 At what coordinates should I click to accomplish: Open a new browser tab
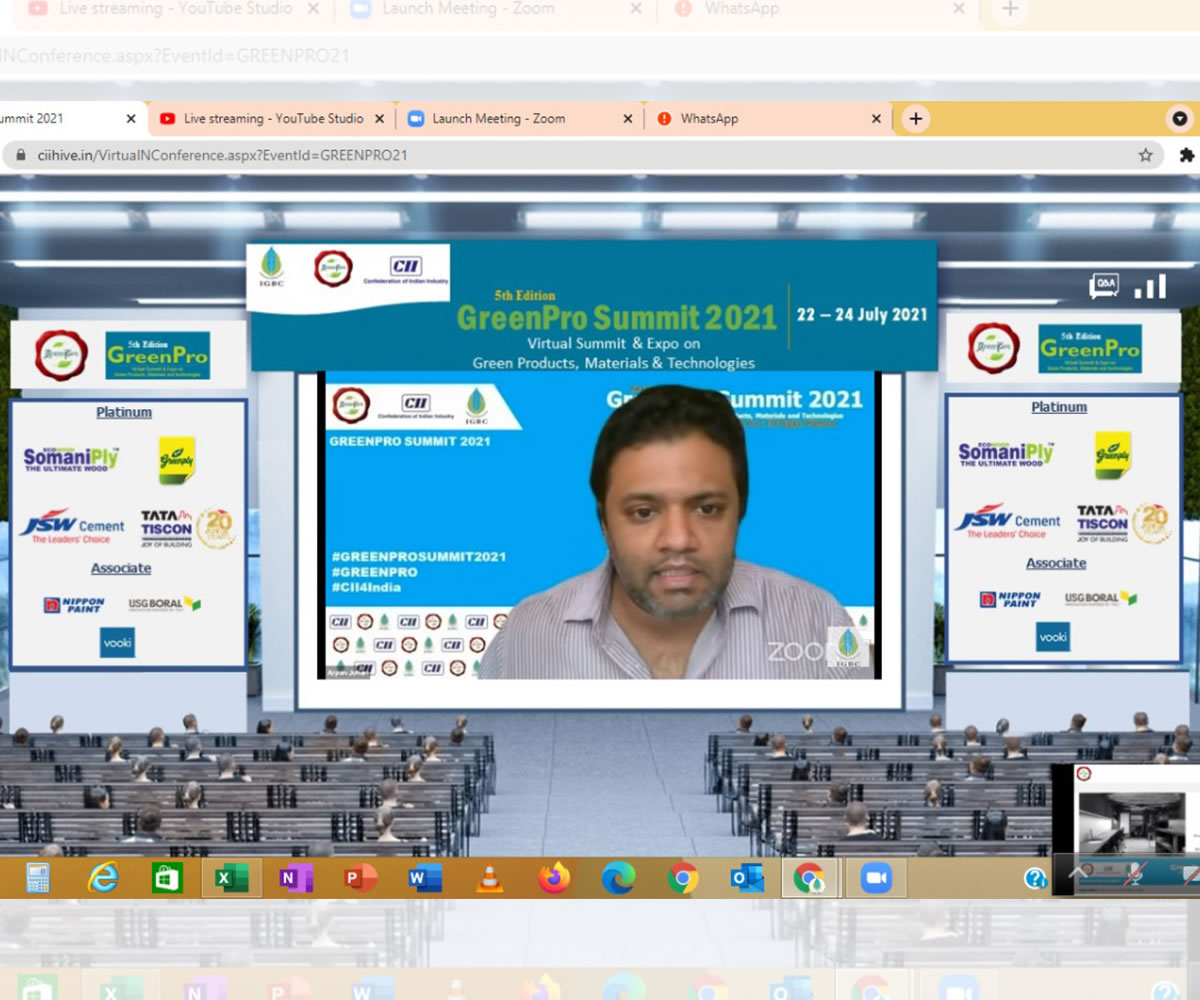pos(915,119)
